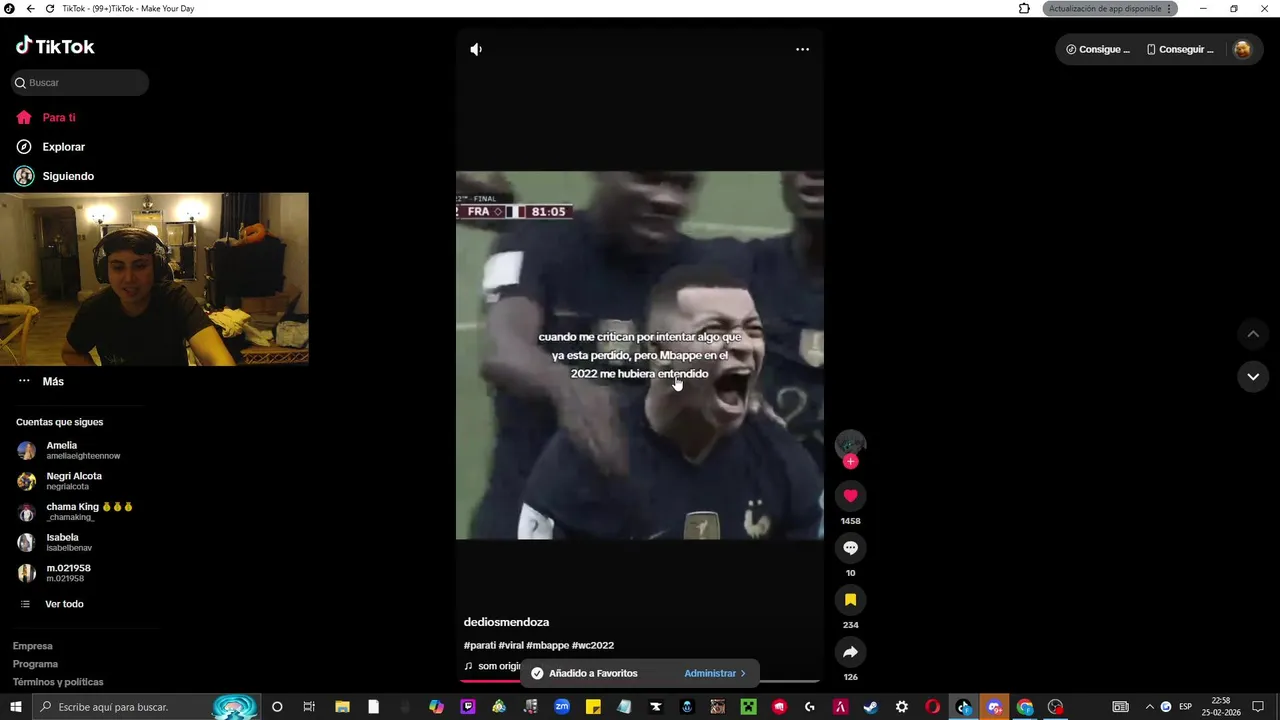
Task: Switch the ESP input language indicator
Action: coord(1186,707)
